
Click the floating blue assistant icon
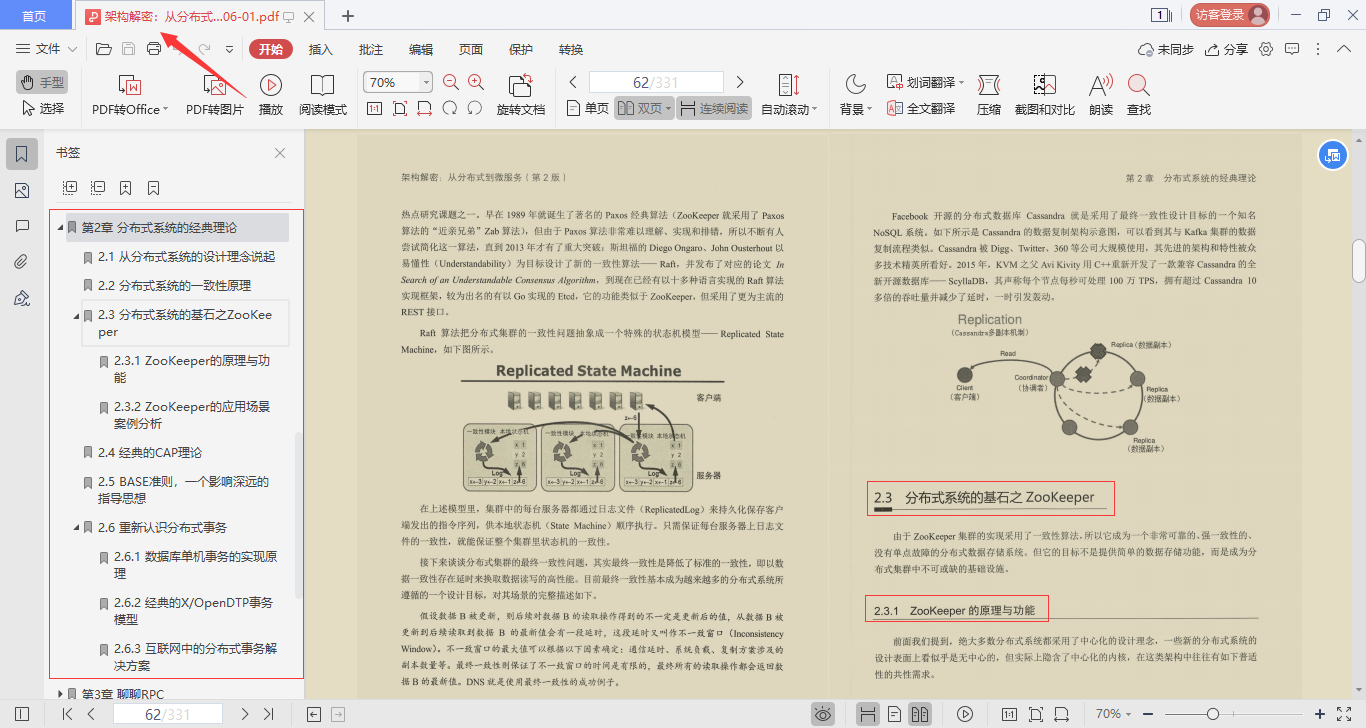[x=1332, y=154]
